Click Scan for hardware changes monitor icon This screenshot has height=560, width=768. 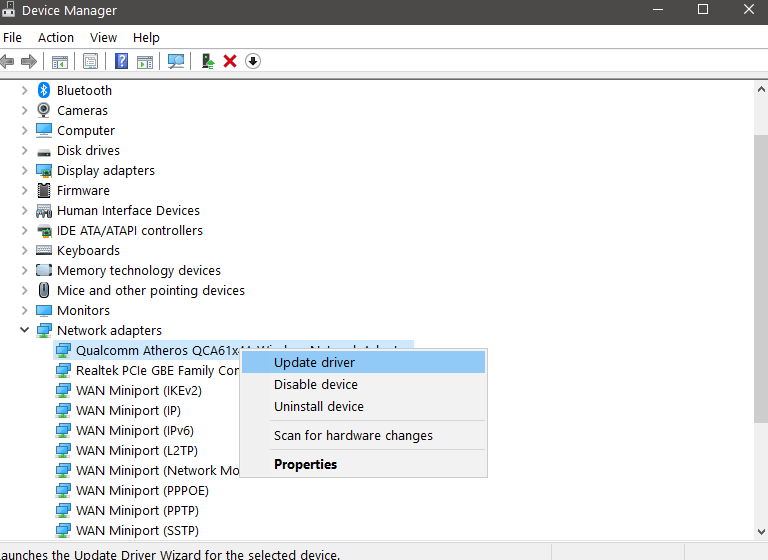point(176,61)
